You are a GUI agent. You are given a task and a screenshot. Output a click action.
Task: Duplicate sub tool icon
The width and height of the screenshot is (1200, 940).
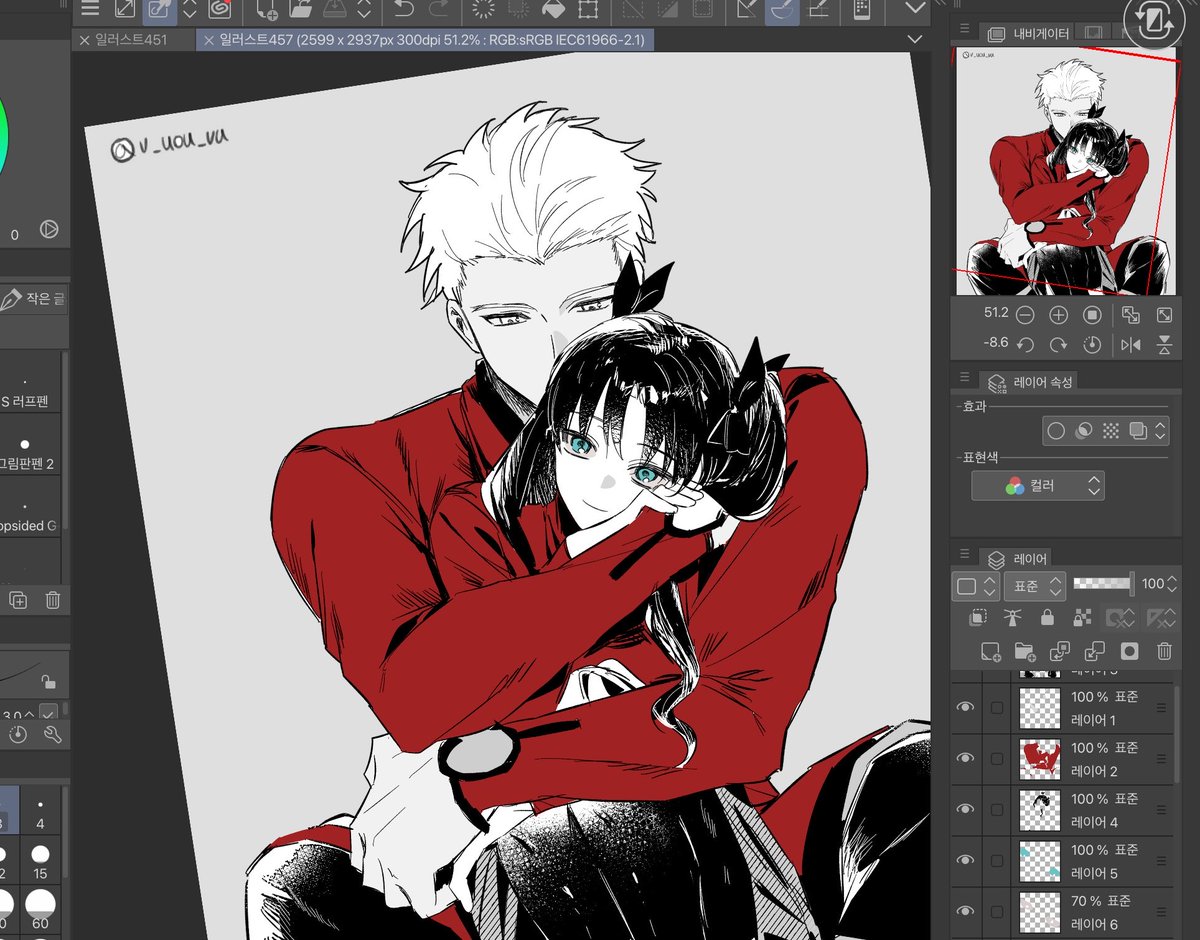[18, 600]
